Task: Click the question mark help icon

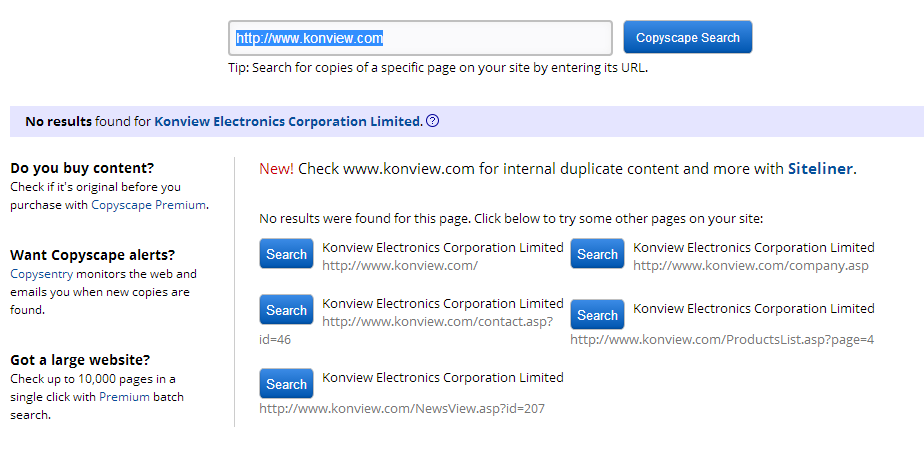Action: (433, 121)
